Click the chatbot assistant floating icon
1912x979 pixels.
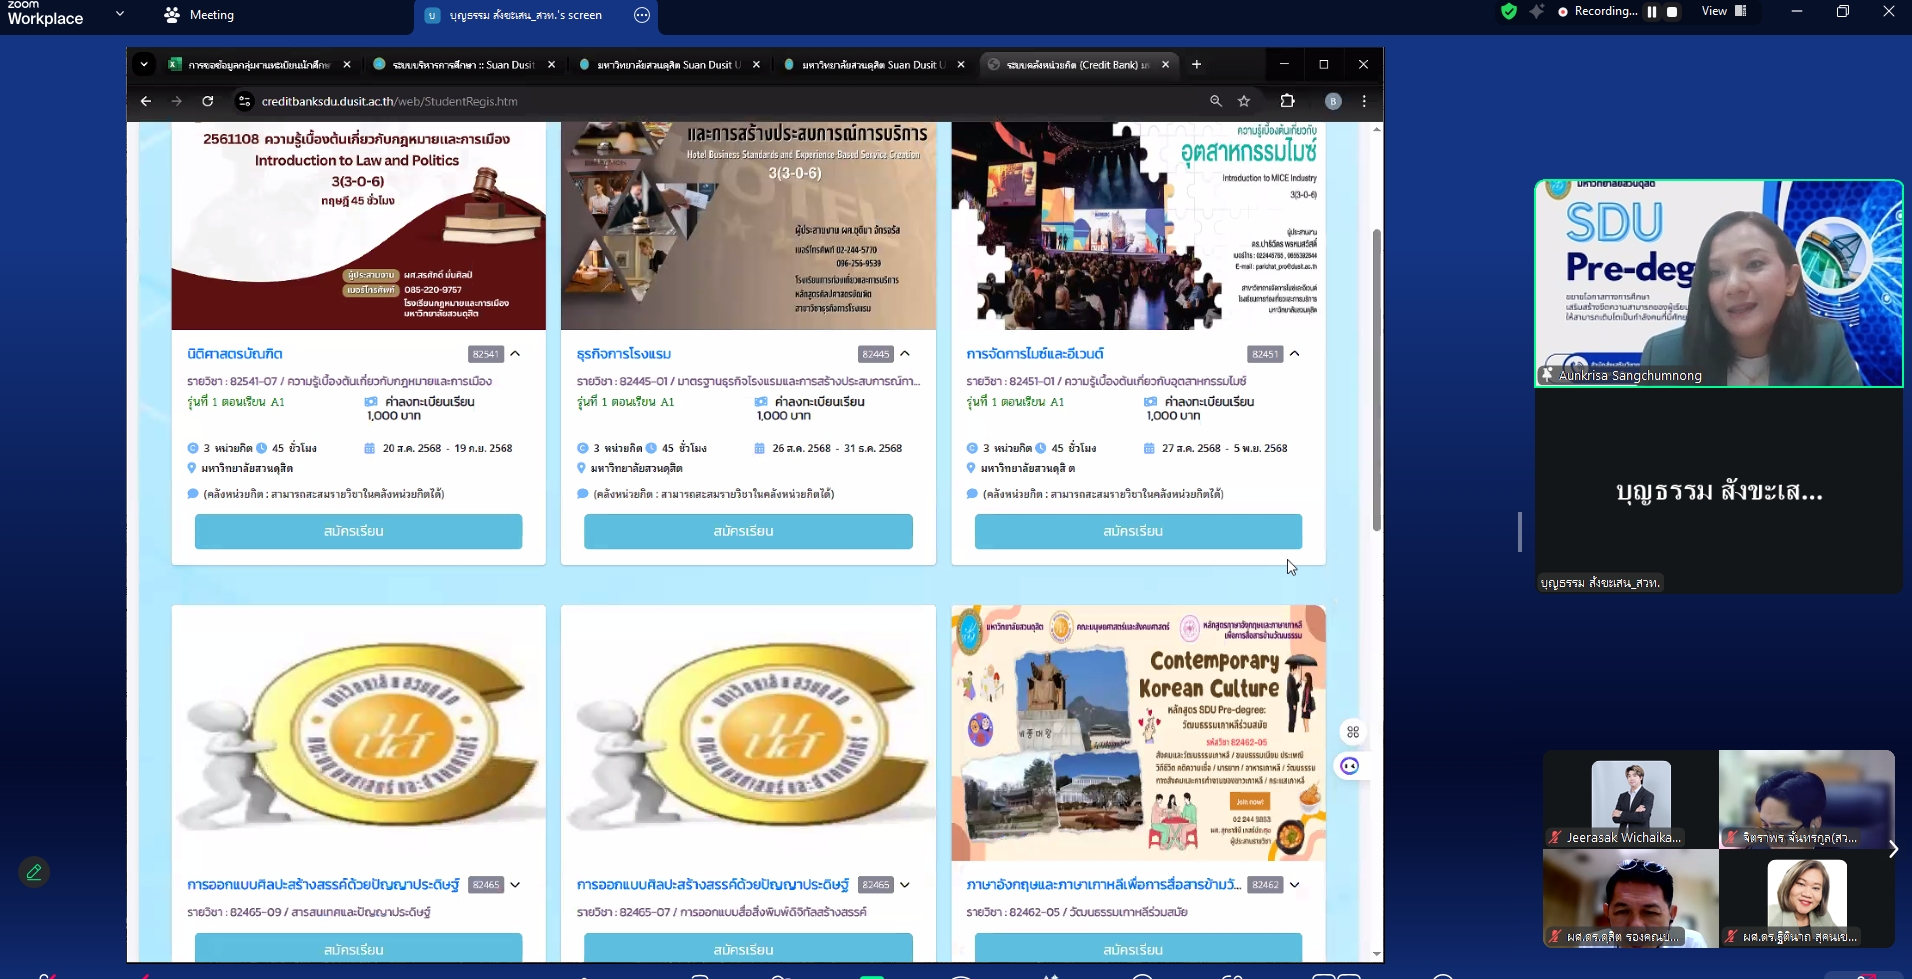pos(1350,766)
